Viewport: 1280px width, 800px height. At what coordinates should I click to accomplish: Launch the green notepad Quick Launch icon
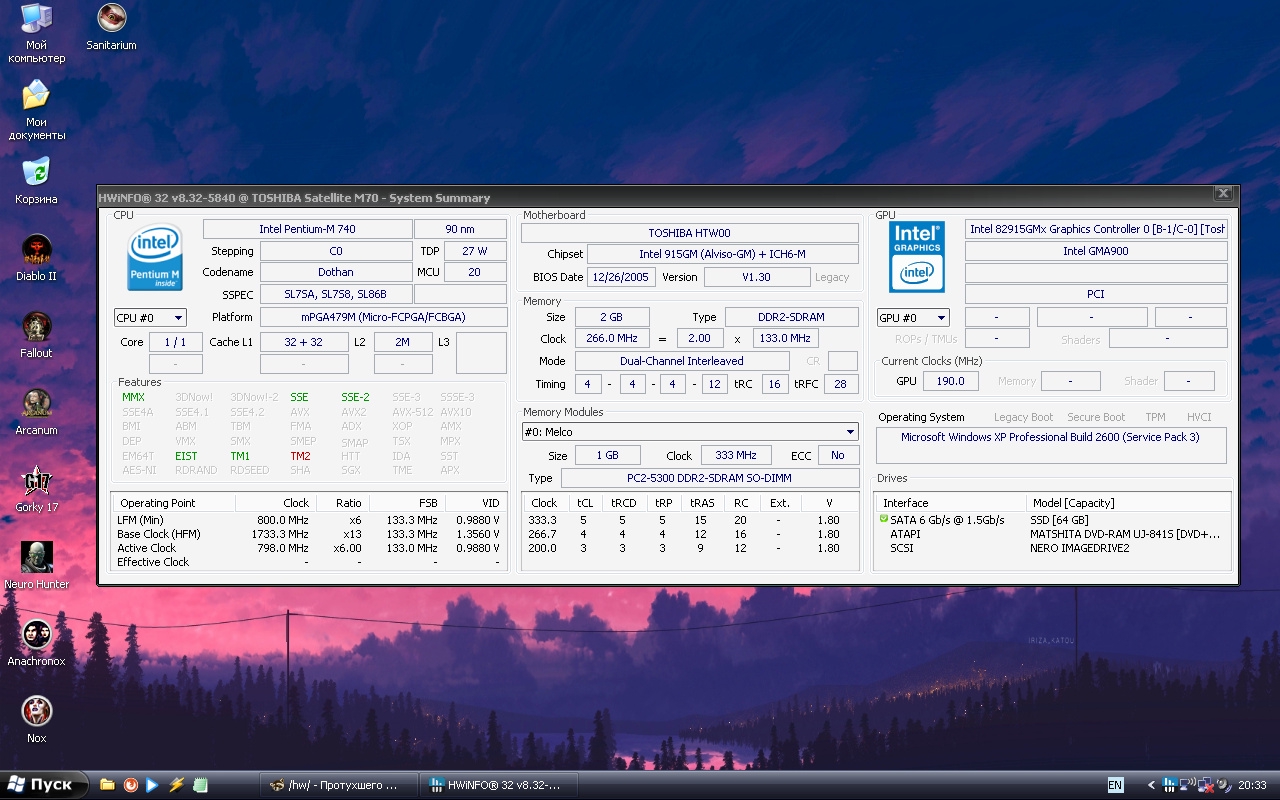click(x=199, y=785)
